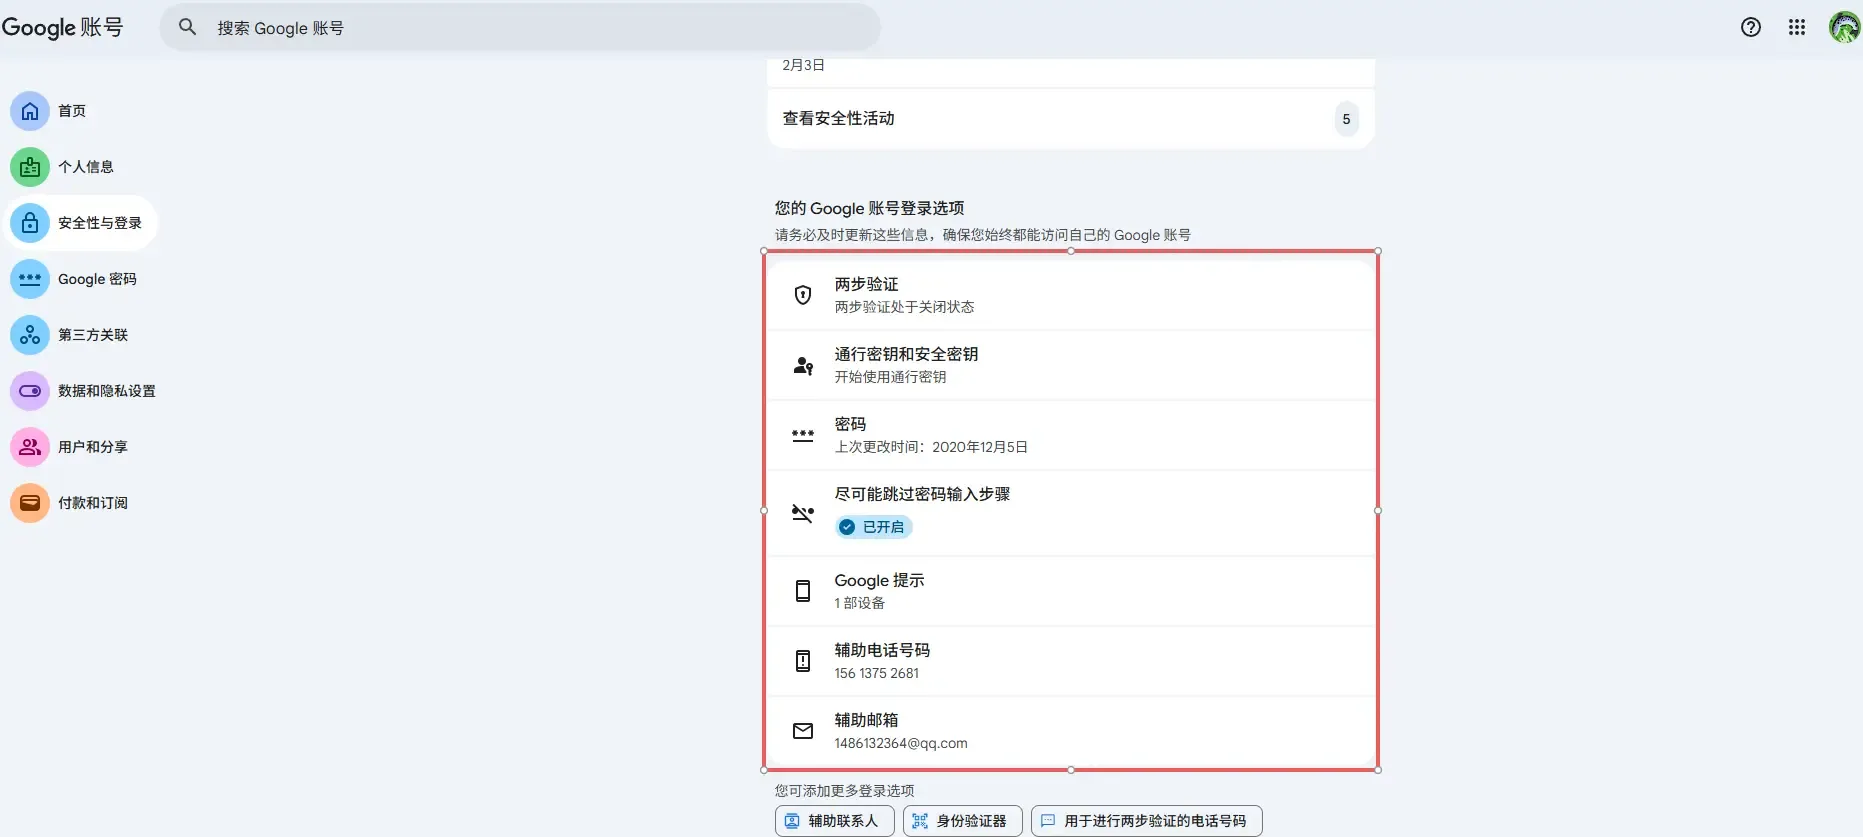Image resolution: width=1863 pixels, height=837 pixels.
Task: Click the skip-password crossed icon
Action: pos(802,513)
